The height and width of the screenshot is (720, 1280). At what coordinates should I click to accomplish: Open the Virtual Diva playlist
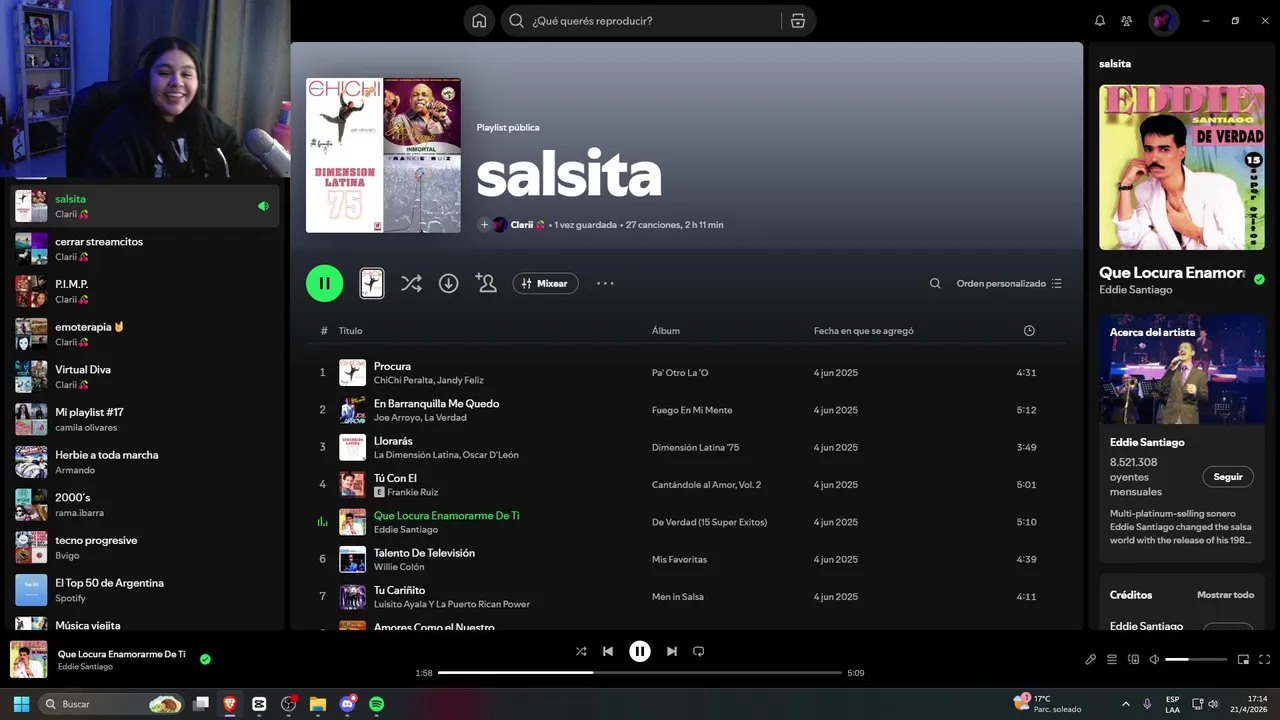(145, 376)
